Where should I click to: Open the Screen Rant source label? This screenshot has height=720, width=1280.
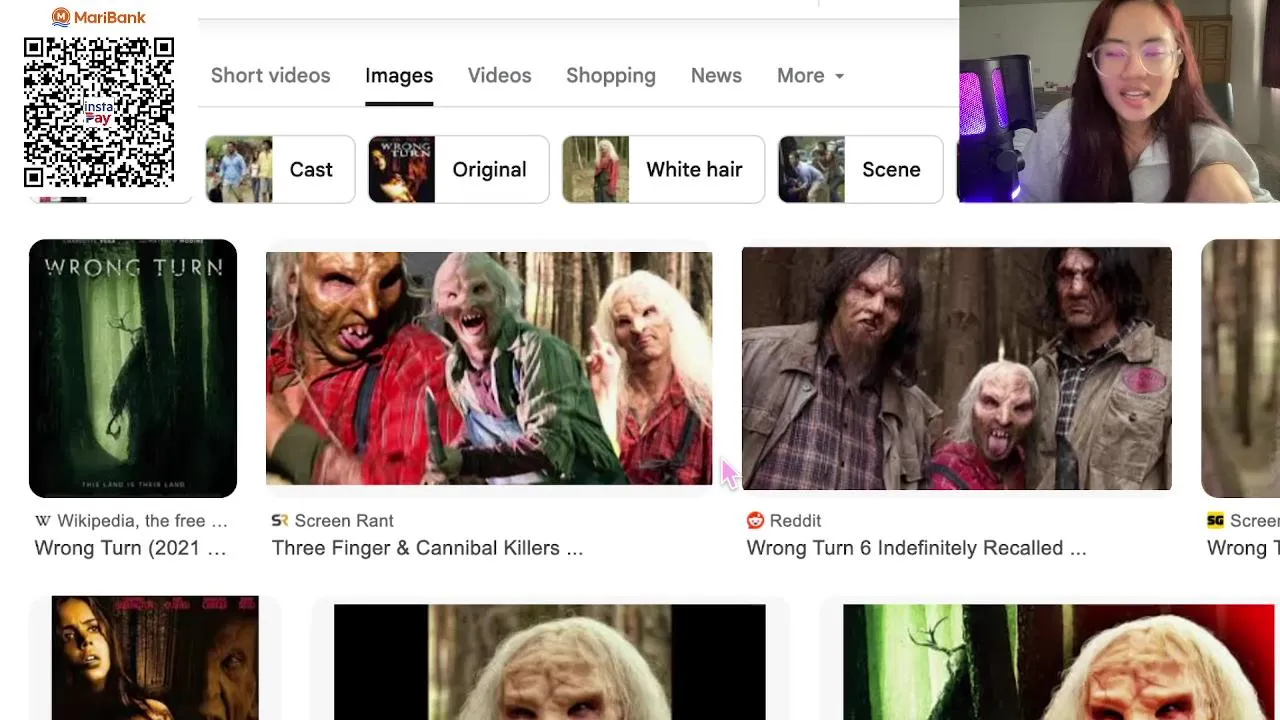point(344,521)
